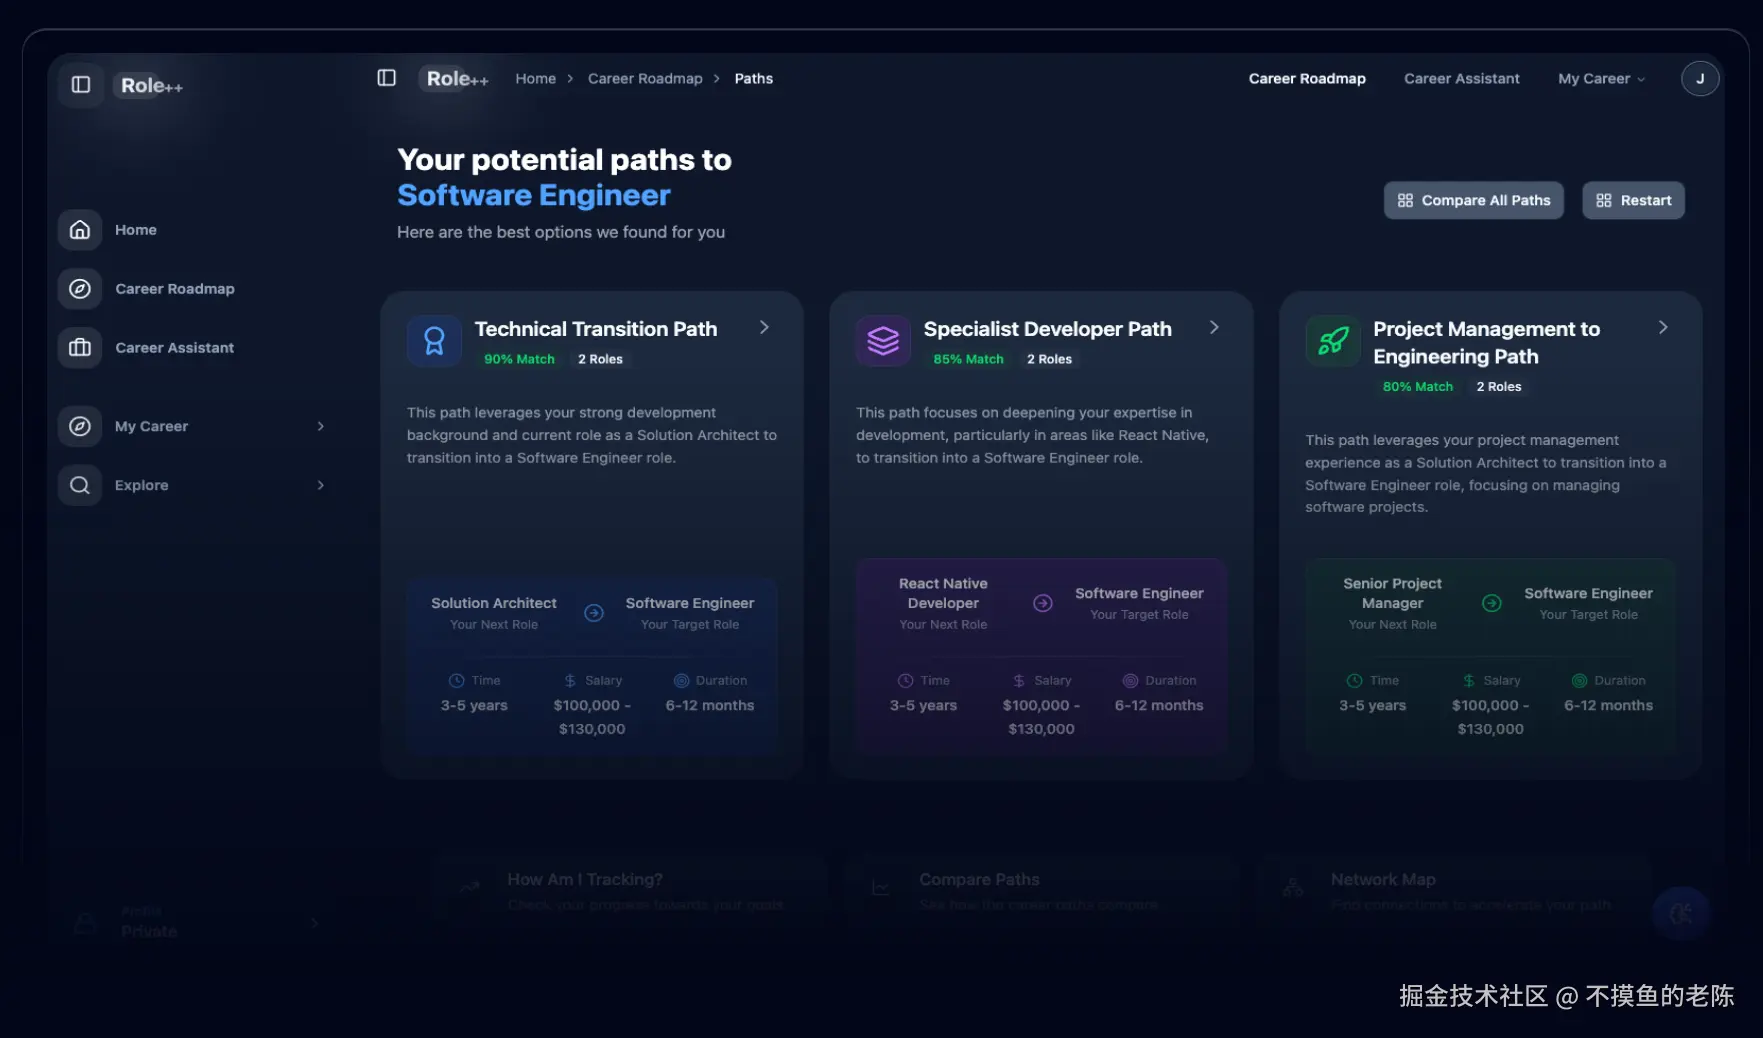Viewport: 1763px width, 1038px height.
Task: Open Technical Transition Path details arrow
Action: click(764, 328)
